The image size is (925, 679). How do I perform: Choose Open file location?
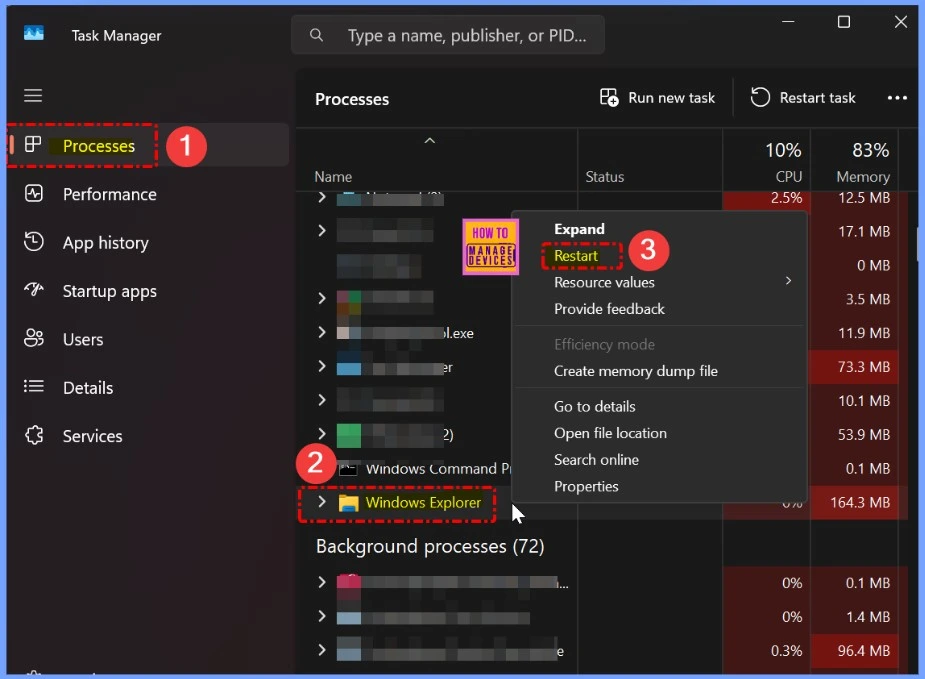[610, 432]
